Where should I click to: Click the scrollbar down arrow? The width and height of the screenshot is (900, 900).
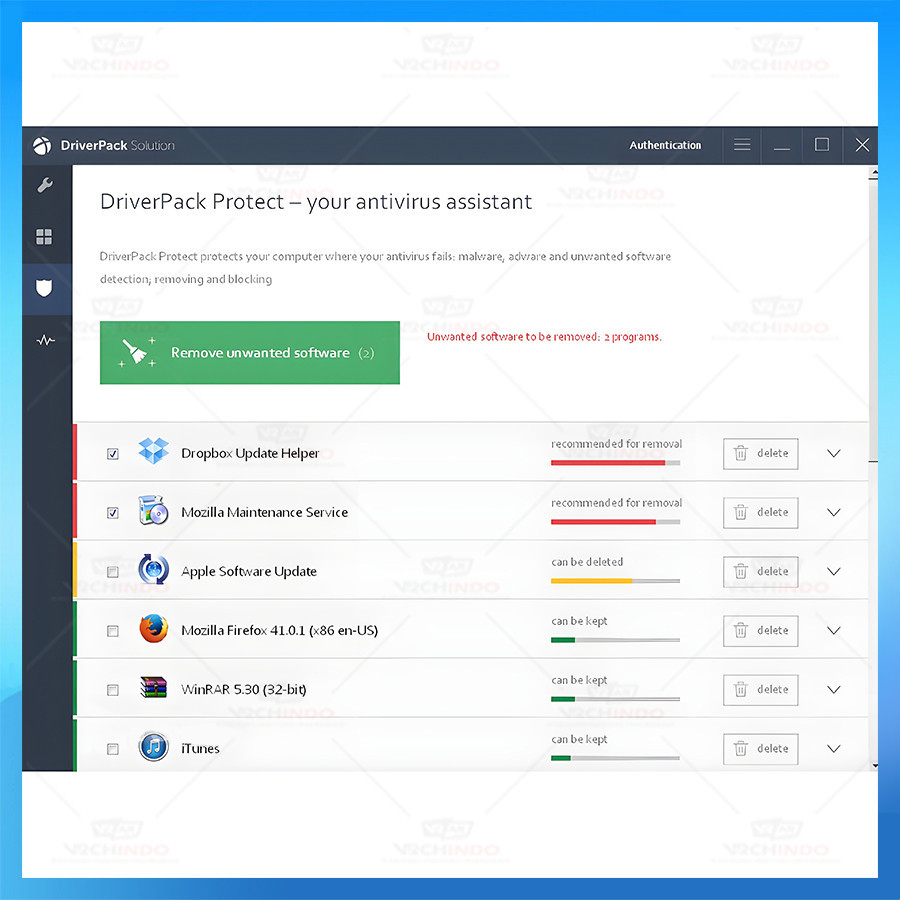(874, 765)
